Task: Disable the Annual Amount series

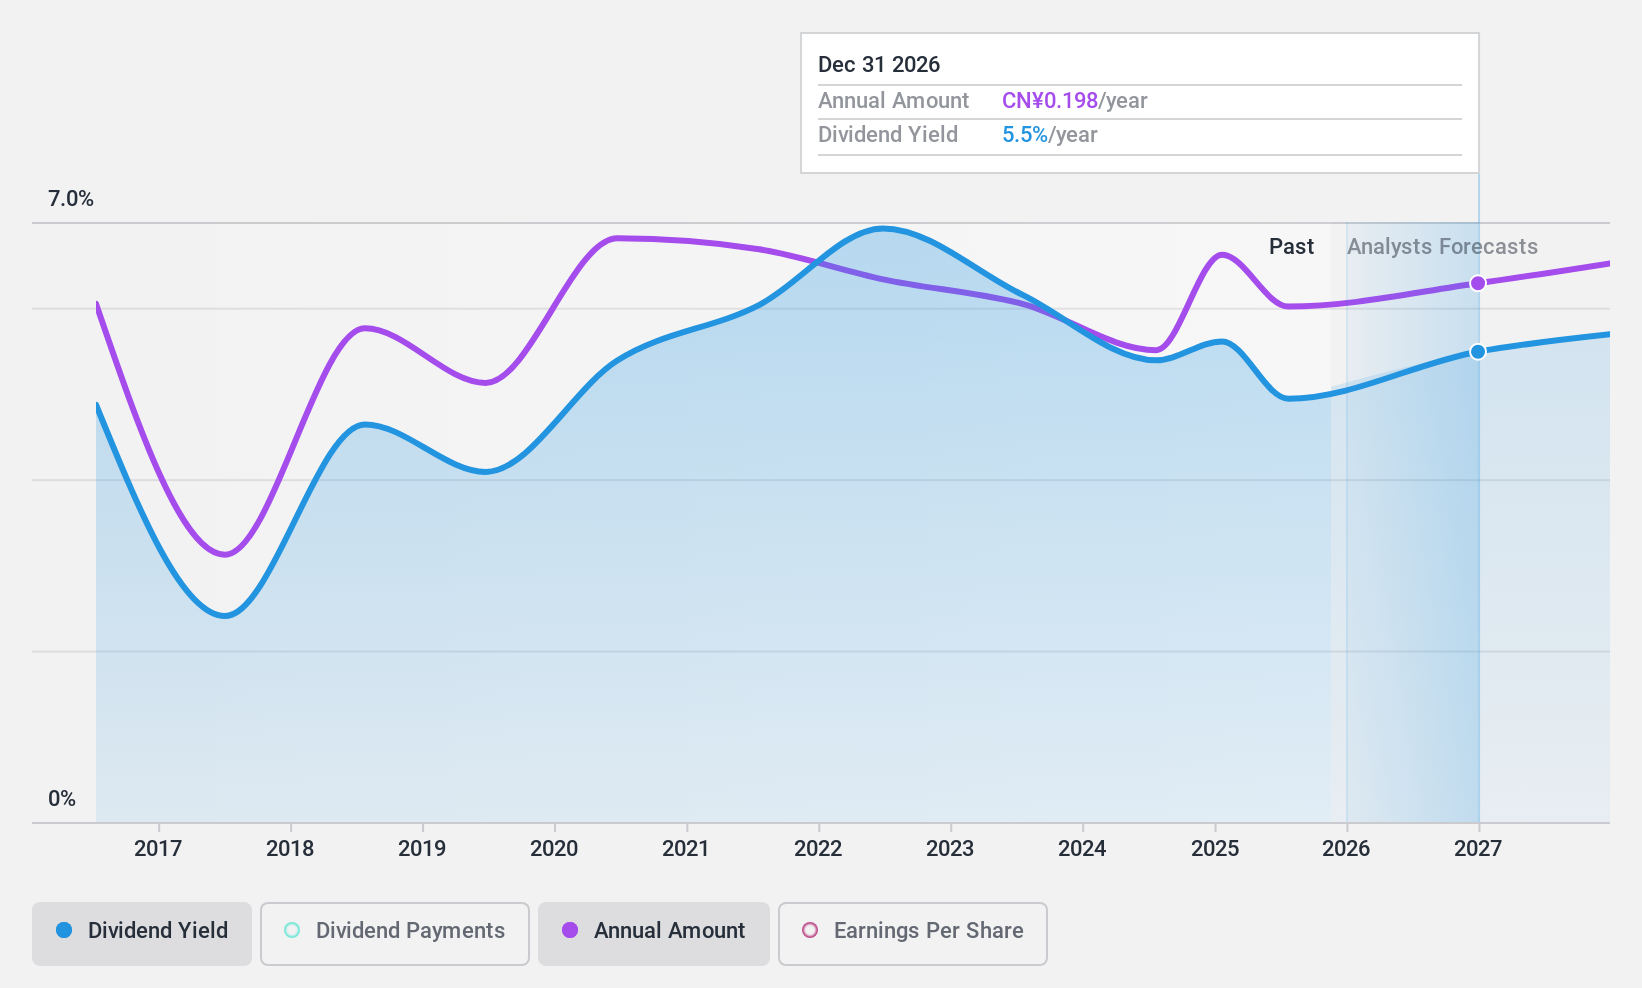Action: coord(653,931)
